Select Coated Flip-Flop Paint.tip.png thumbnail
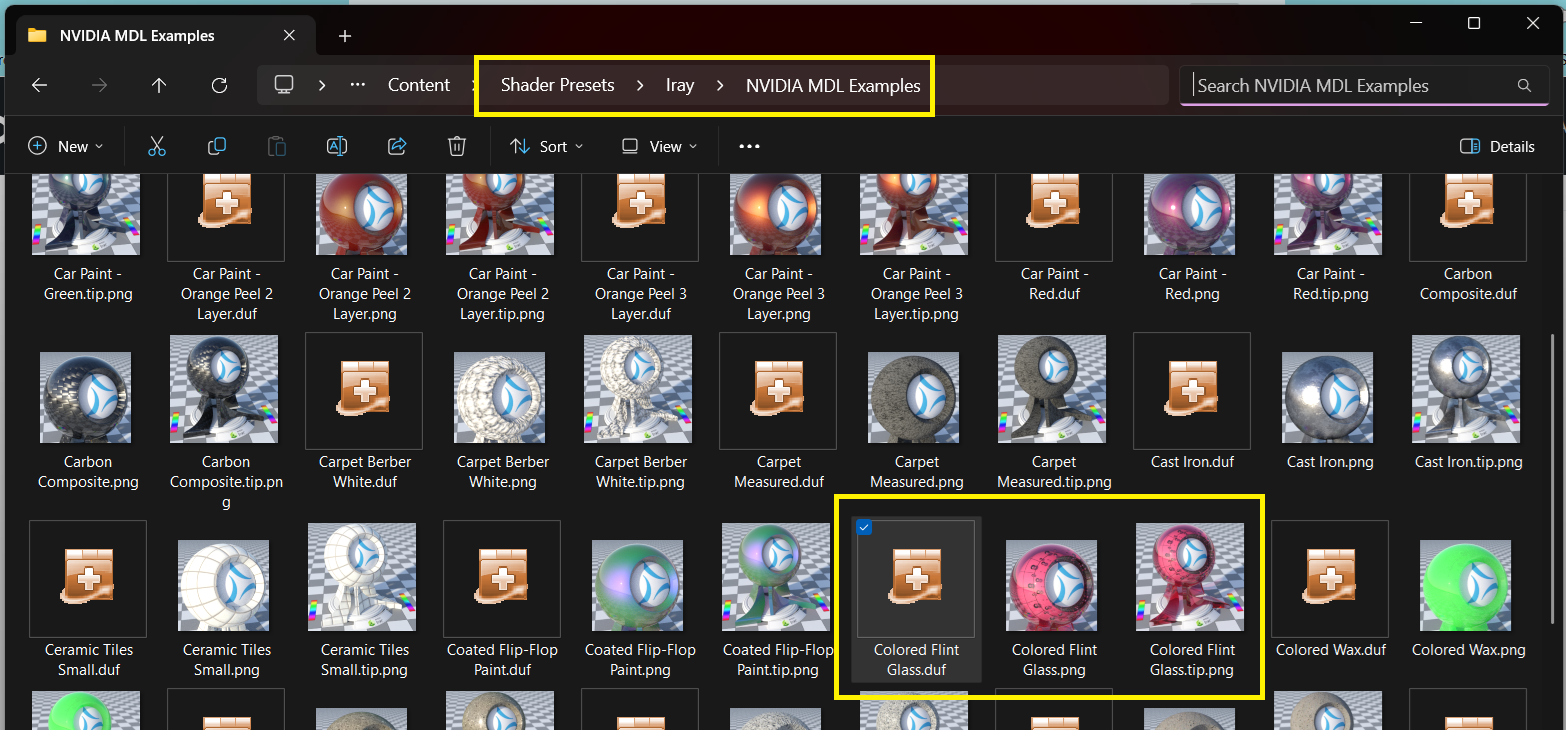This screenshot has width=1566, height=730. [x=776, y=579]
